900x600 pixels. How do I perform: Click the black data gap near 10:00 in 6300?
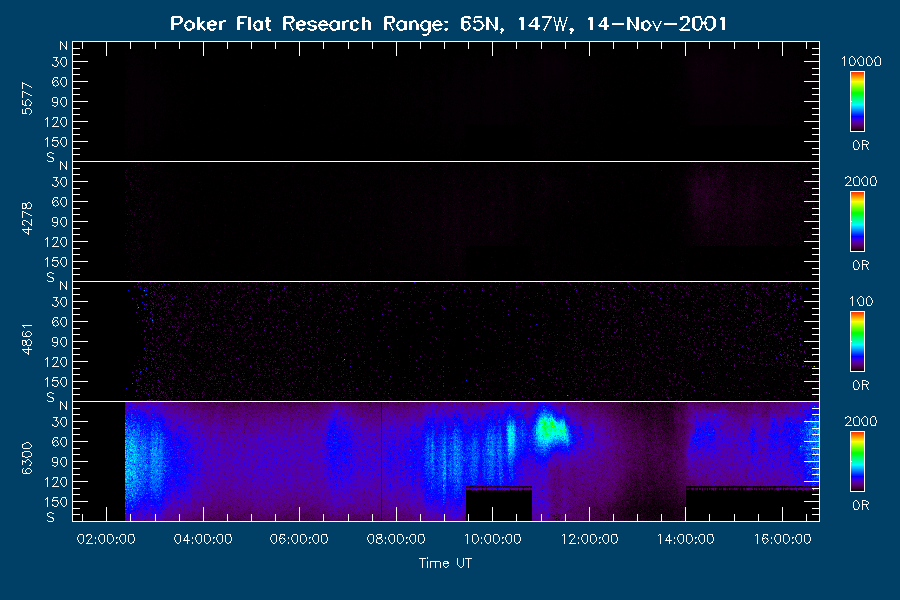tap(499, 504)
